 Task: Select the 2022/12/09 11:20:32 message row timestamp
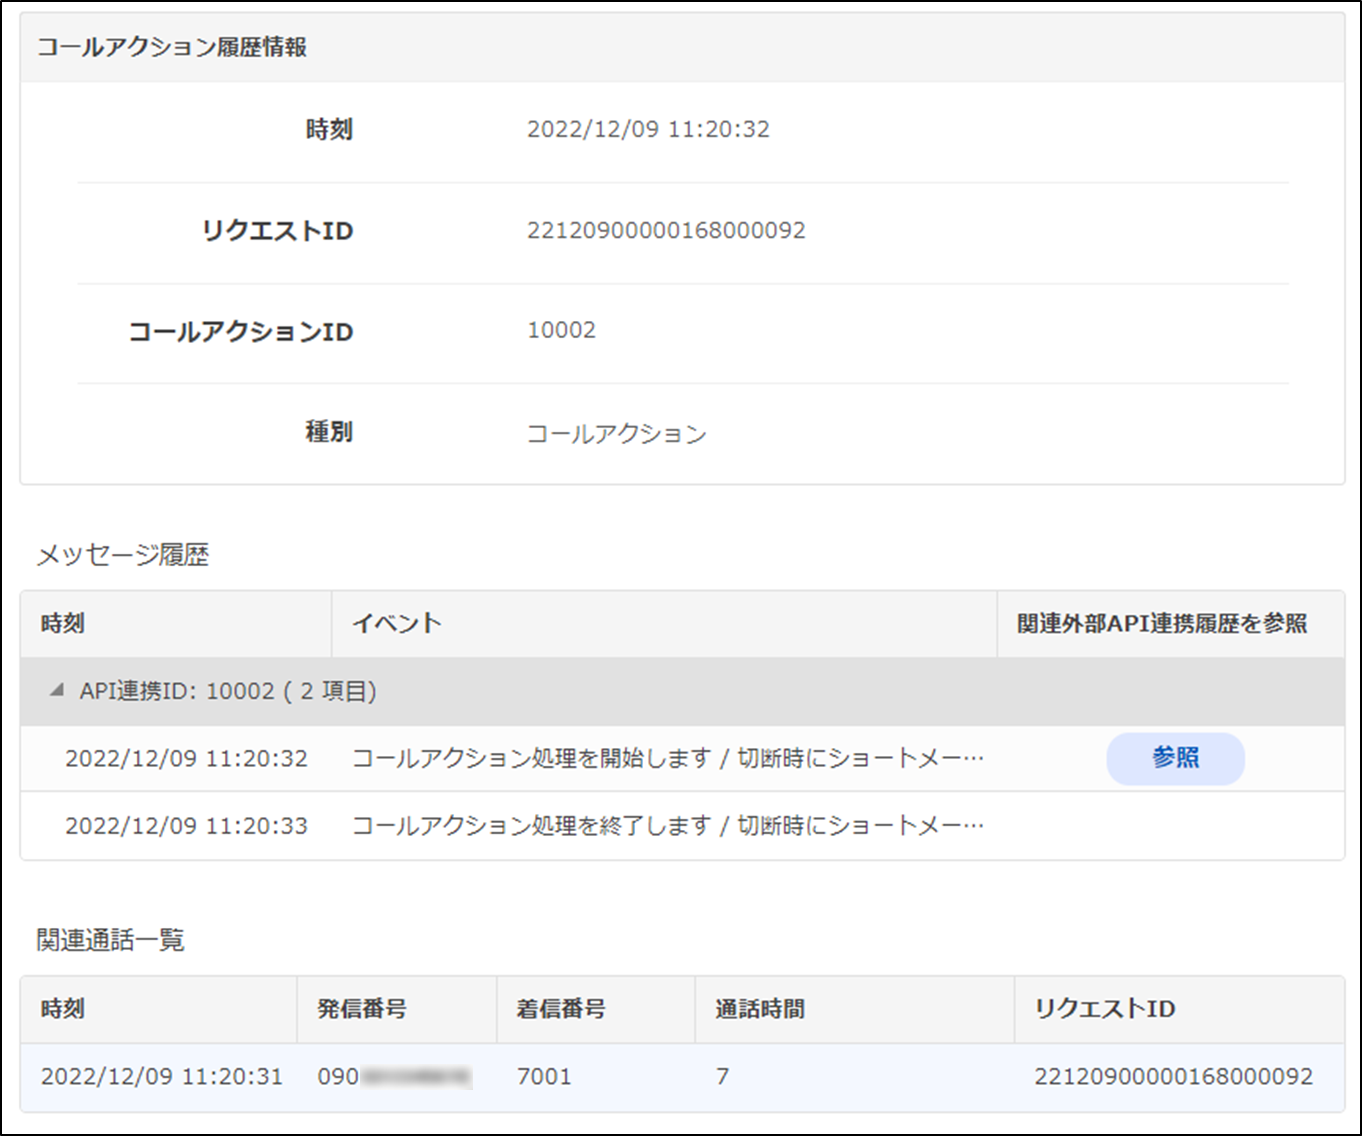tap(186, 758)
